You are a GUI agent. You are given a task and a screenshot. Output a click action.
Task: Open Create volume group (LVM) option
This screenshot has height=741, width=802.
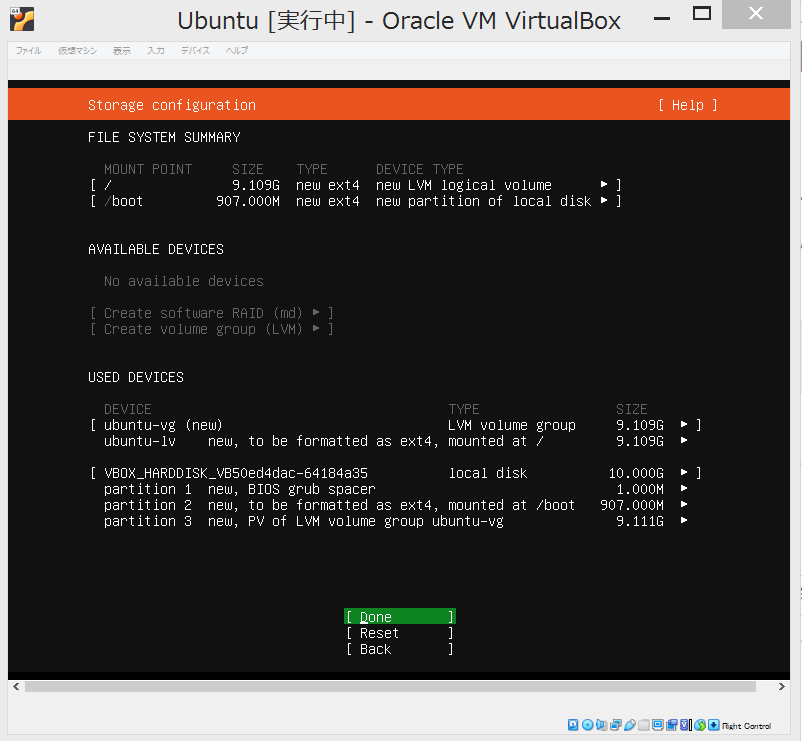pyautogui.click(x=212, y=329)
